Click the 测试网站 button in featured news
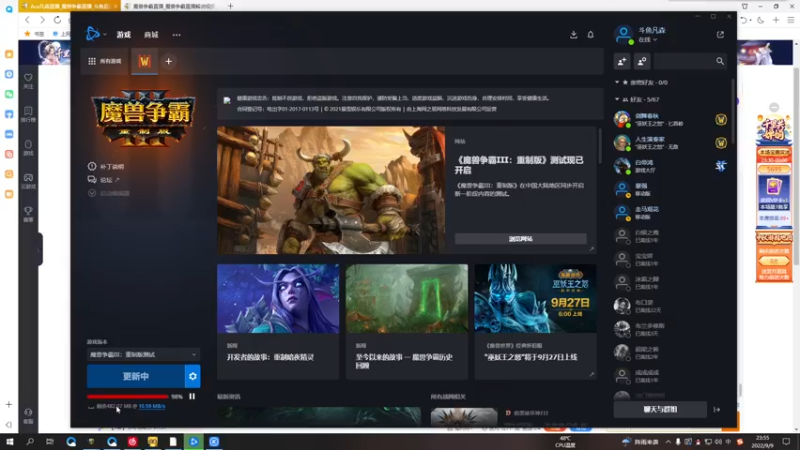Image resolution: width=800 pixels, height=450 pixels. 520,239
